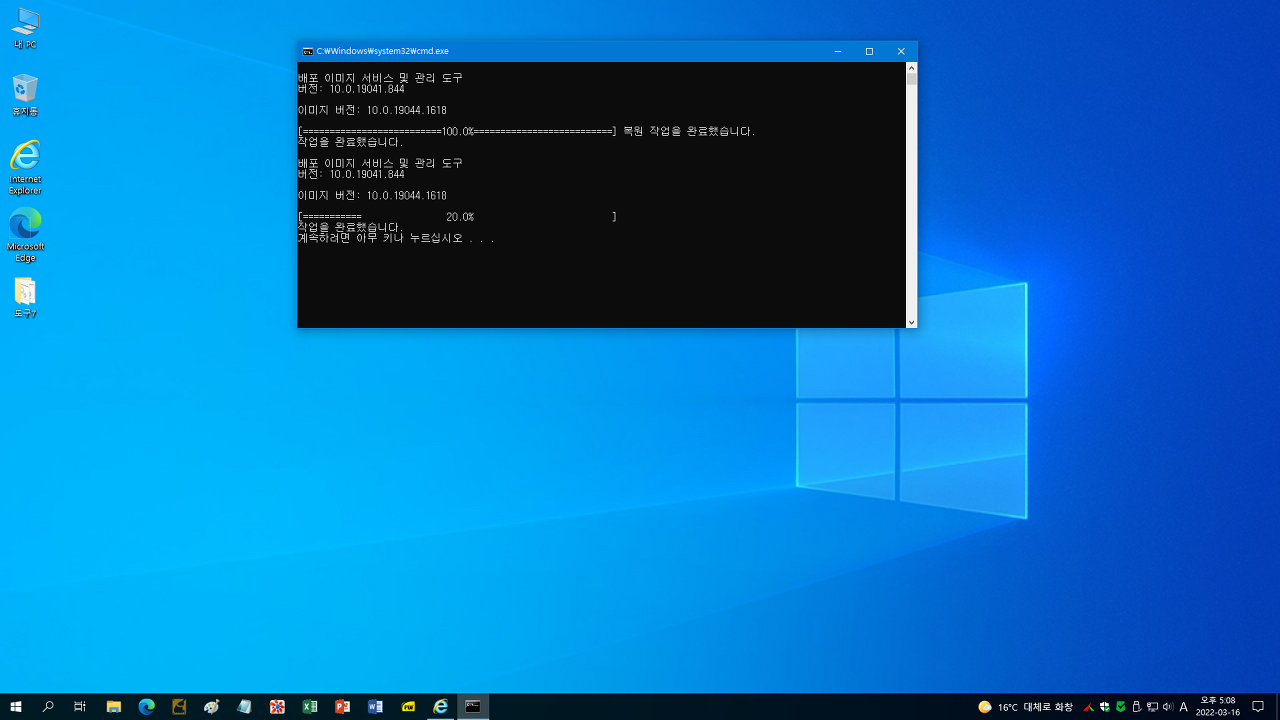Select the 도구7 folder on desktop
Screen dimensions: 1280x720
(x=25, y=298)
